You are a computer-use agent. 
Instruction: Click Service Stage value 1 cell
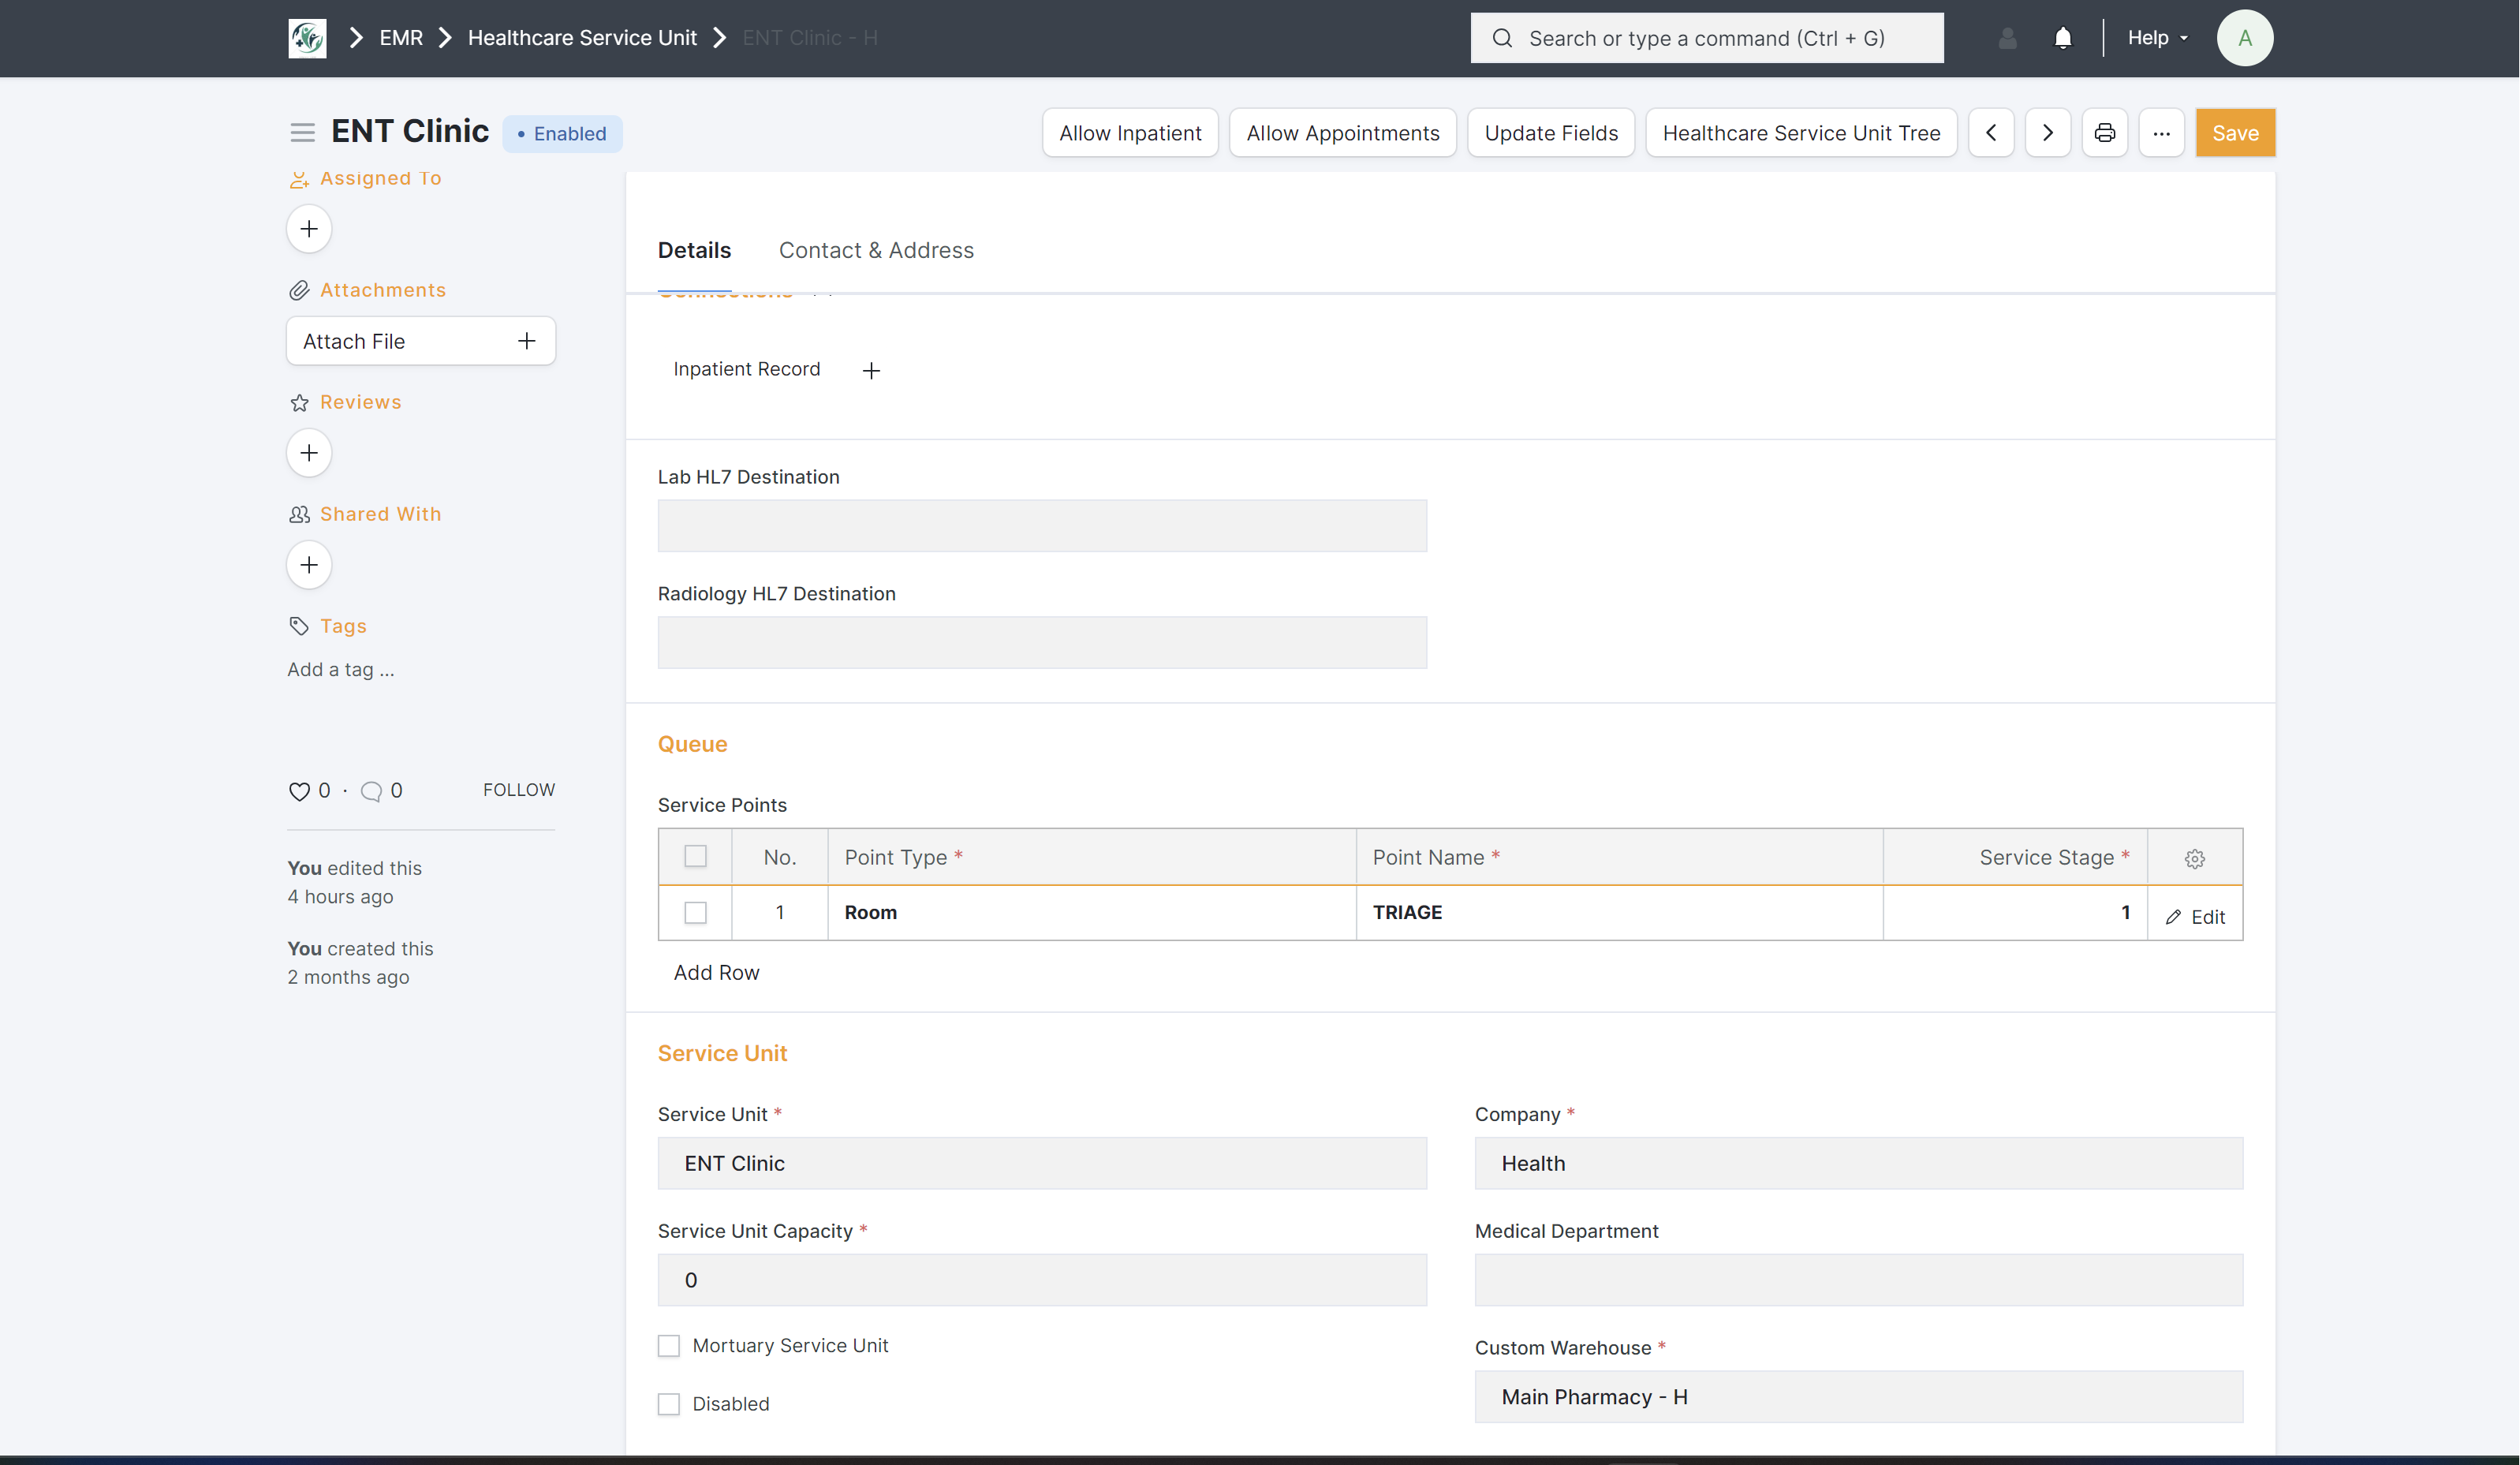pos(2015,913)
